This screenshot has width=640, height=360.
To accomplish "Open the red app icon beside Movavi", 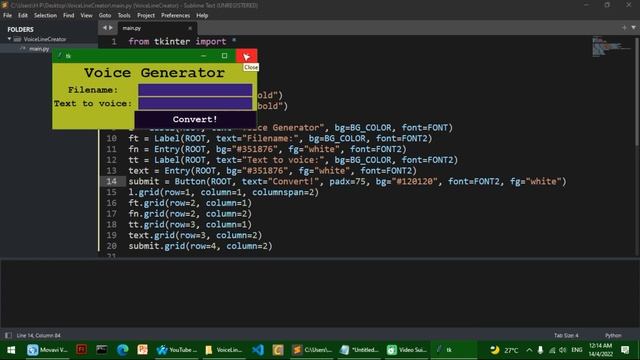I will 81,350.
